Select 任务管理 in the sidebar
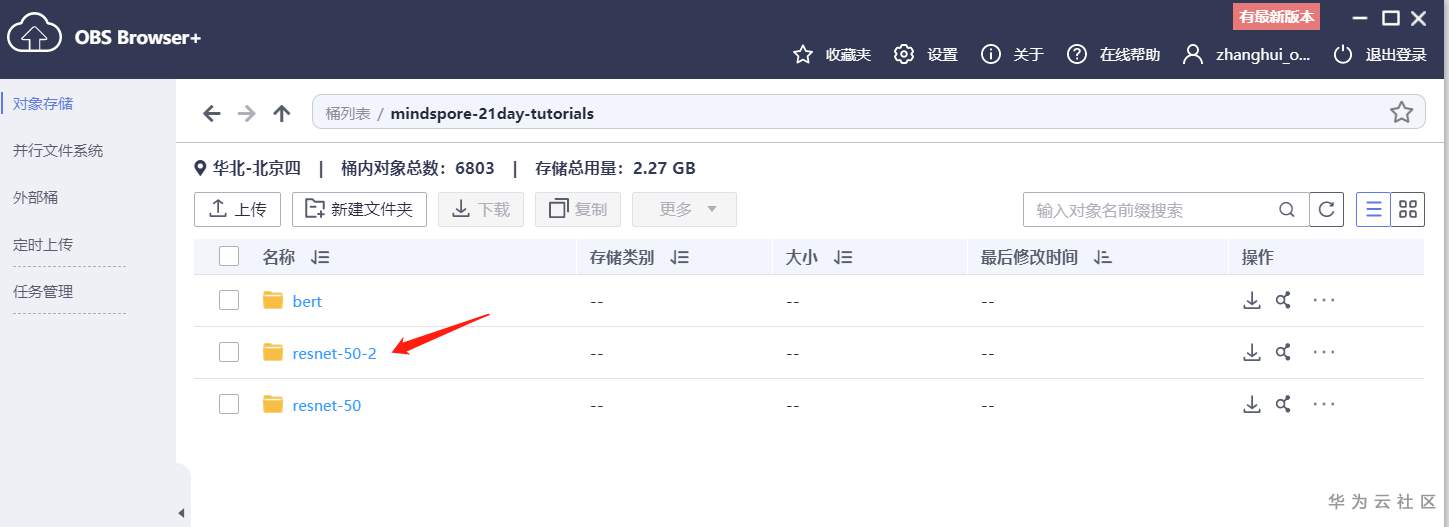 [43, 292]
